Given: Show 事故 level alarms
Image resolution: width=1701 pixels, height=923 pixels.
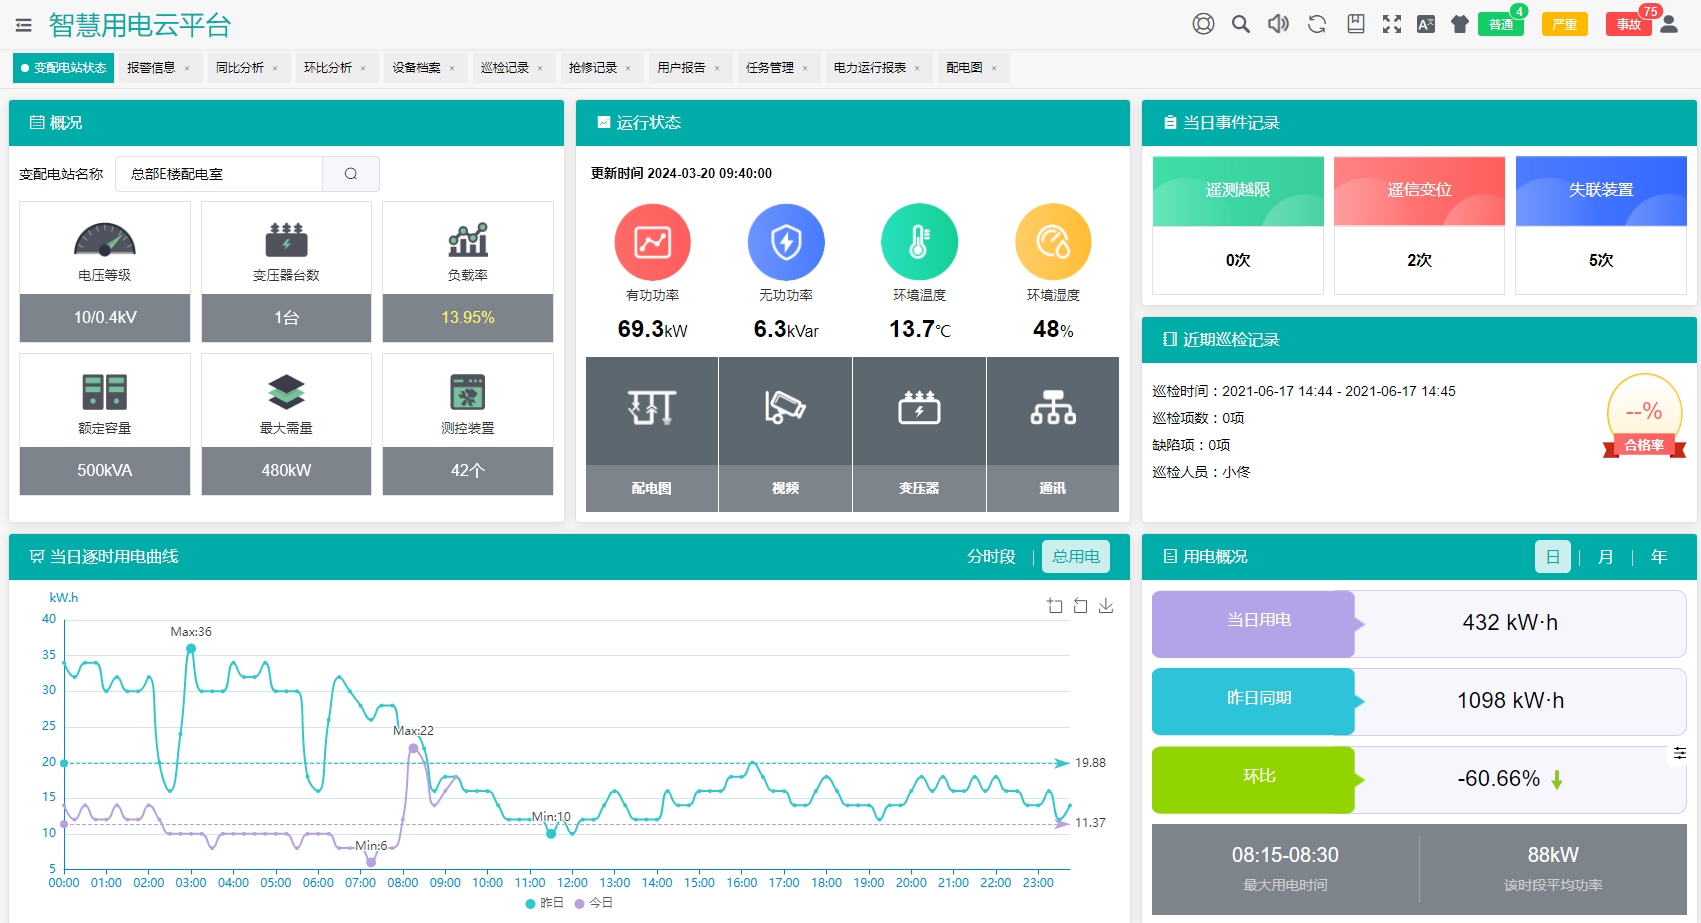Looking at the screenshot, I should pyautogui.click(x=1629, y=24).
